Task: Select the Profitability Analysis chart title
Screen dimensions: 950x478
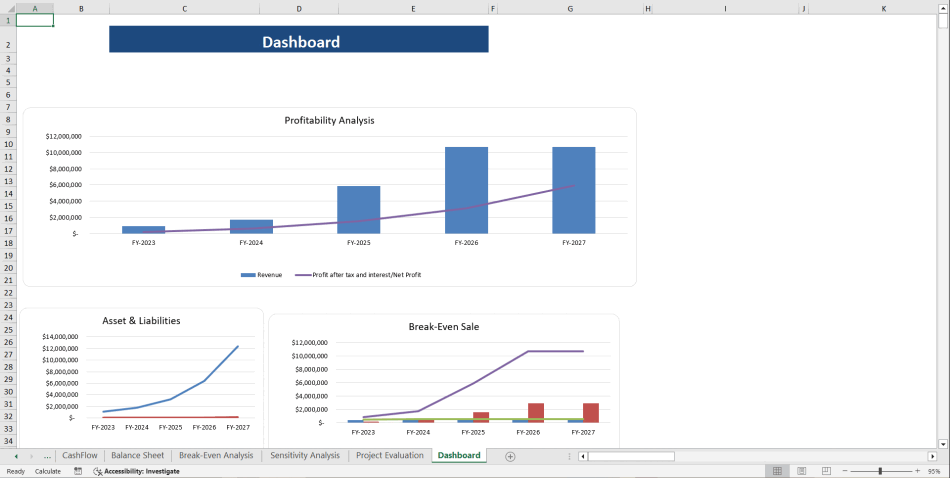Action: [x=329, y=120]
